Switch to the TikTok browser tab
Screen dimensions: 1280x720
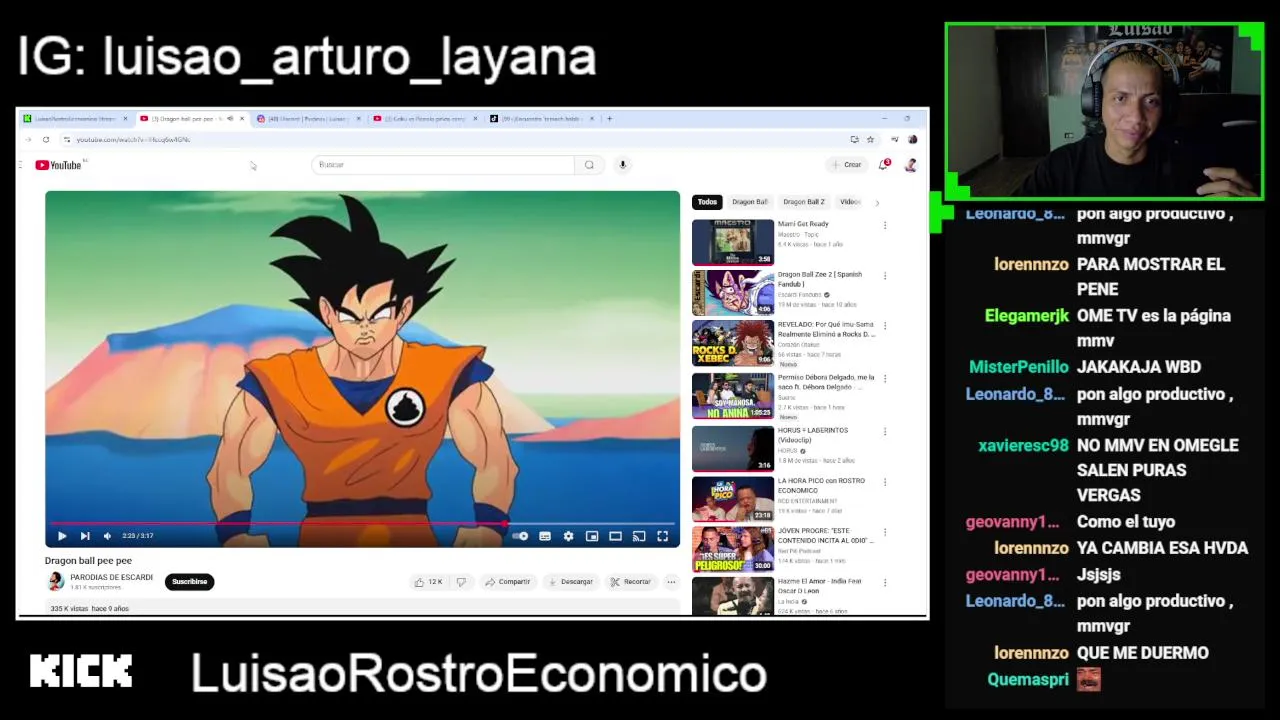pos(540,119)
